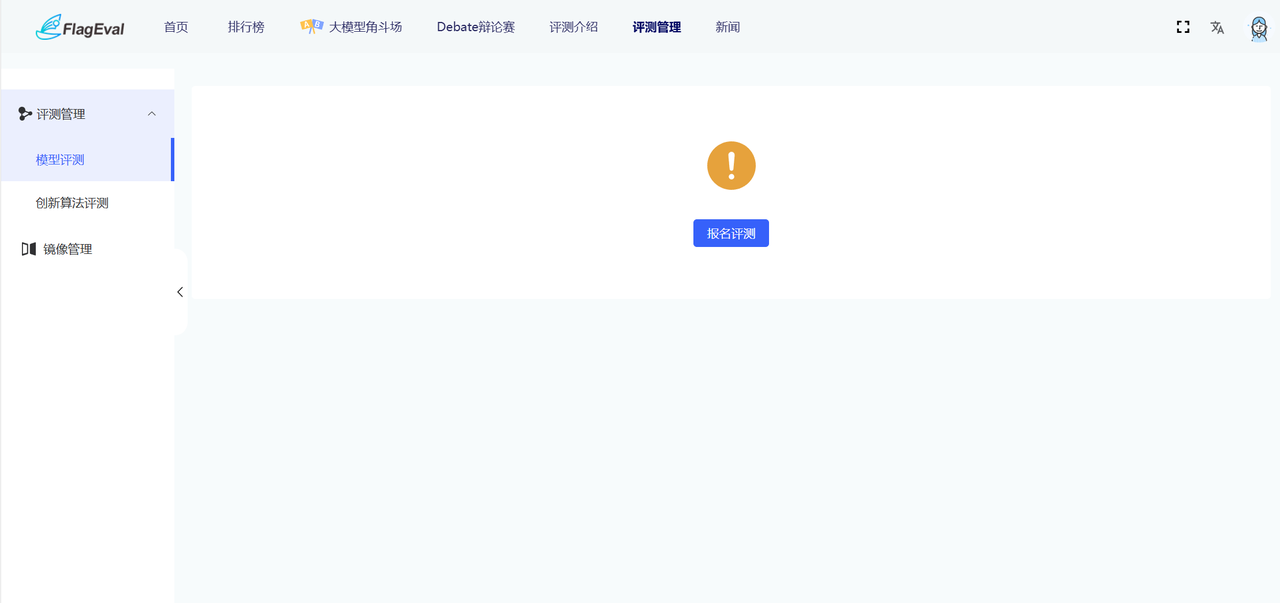Collapse the left sidebar with arrow handle
The width and height of the screenshot is (1280, 603).
click(180, 292)
